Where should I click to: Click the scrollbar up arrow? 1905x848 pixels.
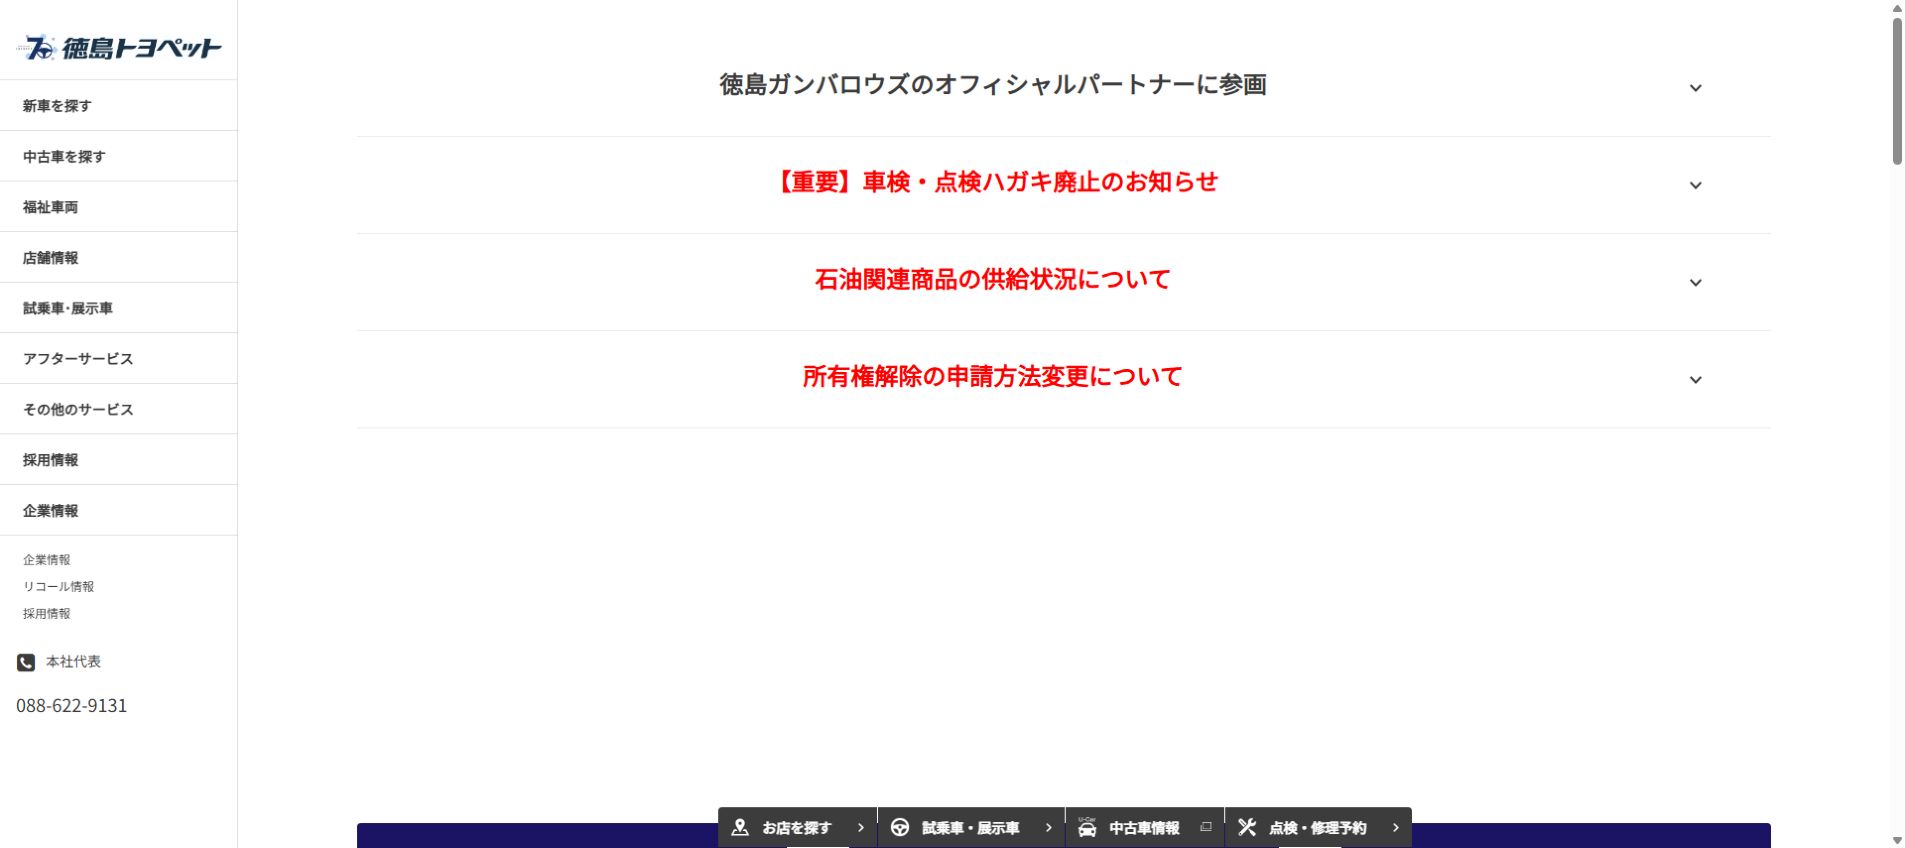coord(1897,8)
